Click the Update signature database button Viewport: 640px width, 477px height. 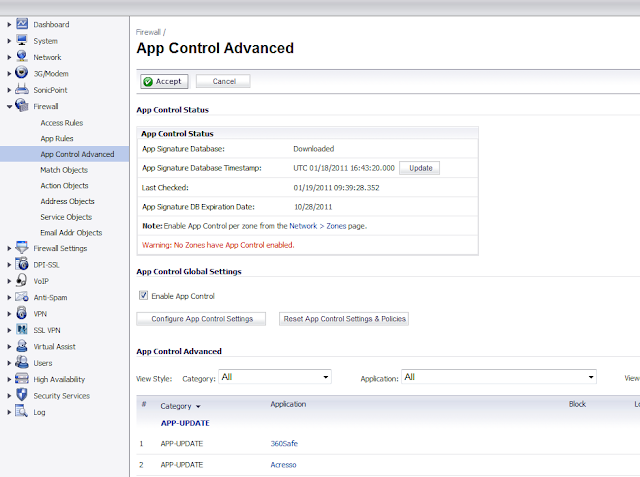420,168
